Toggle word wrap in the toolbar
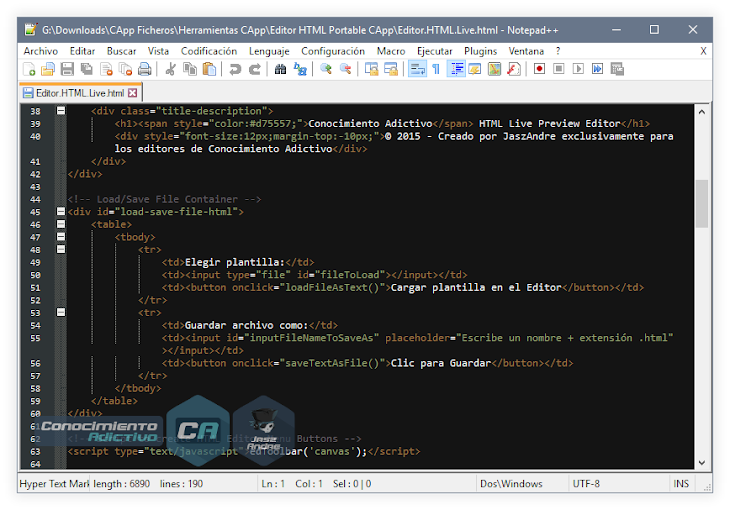730x510 pixels. tap(417, 69)
